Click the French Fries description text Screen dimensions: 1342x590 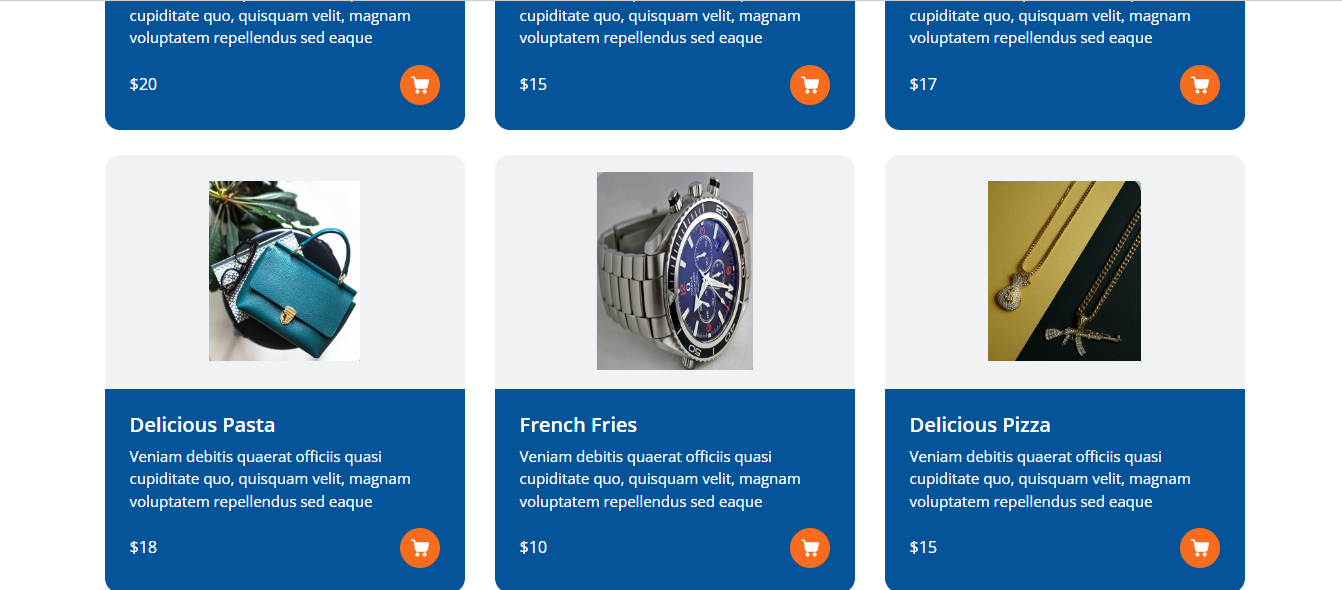660,479
